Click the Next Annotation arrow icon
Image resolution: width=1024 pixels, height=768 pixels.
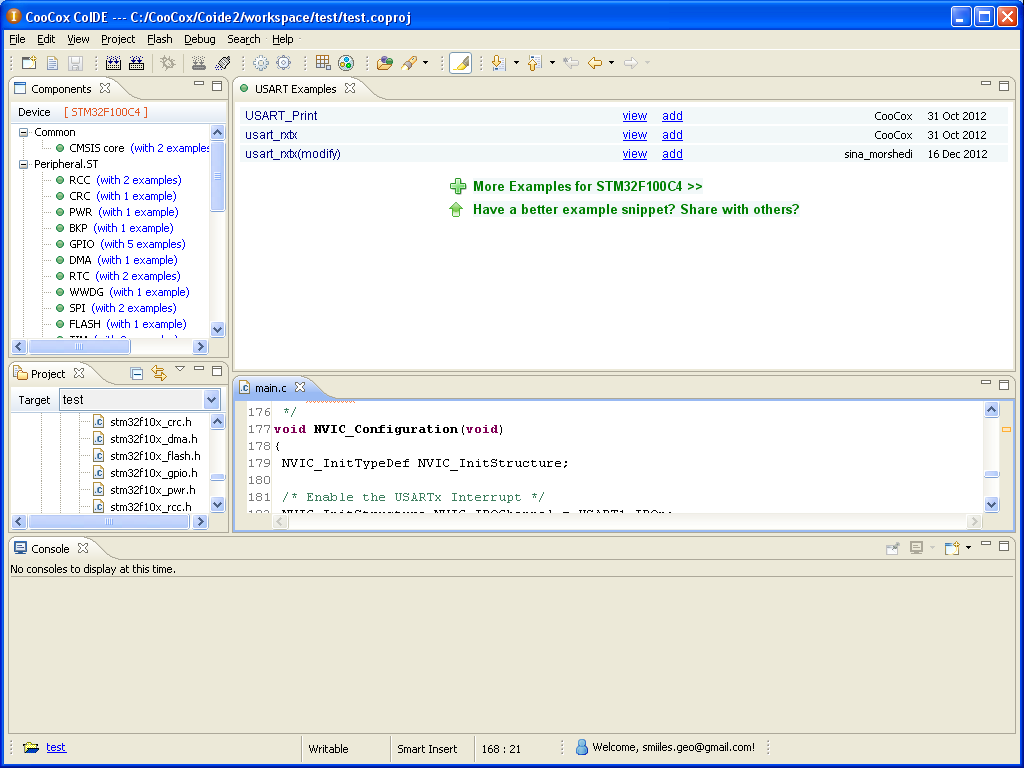click(499, 63)
